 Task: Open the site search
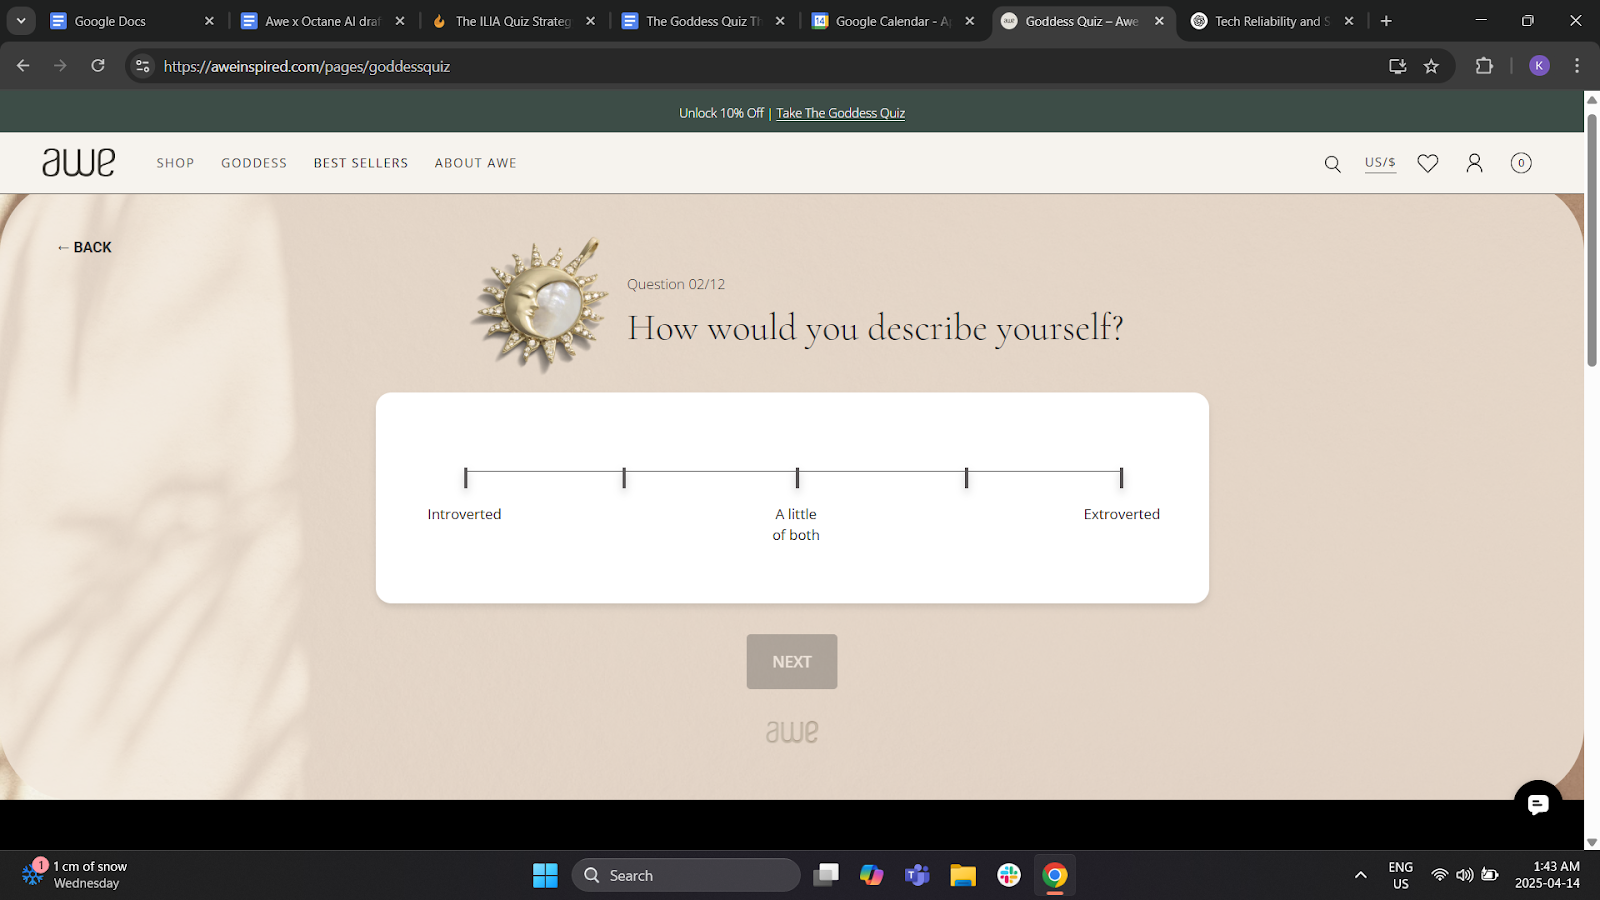click(1332, 163)
